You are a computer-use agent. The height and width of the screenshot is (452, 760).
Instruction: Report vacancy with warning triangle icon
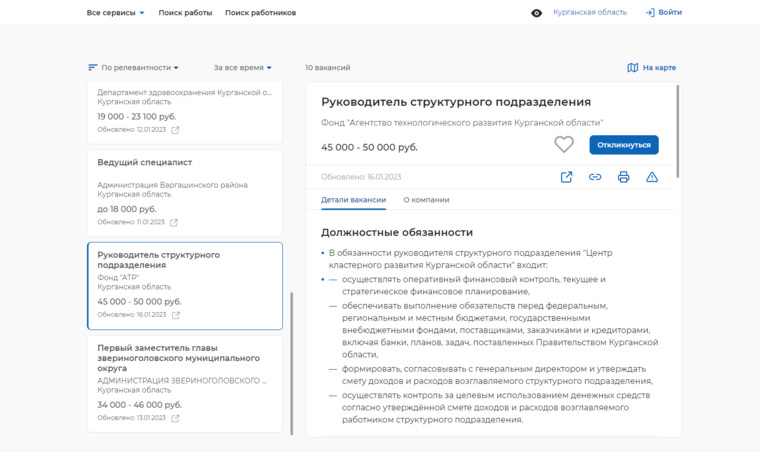pos(652,177)
